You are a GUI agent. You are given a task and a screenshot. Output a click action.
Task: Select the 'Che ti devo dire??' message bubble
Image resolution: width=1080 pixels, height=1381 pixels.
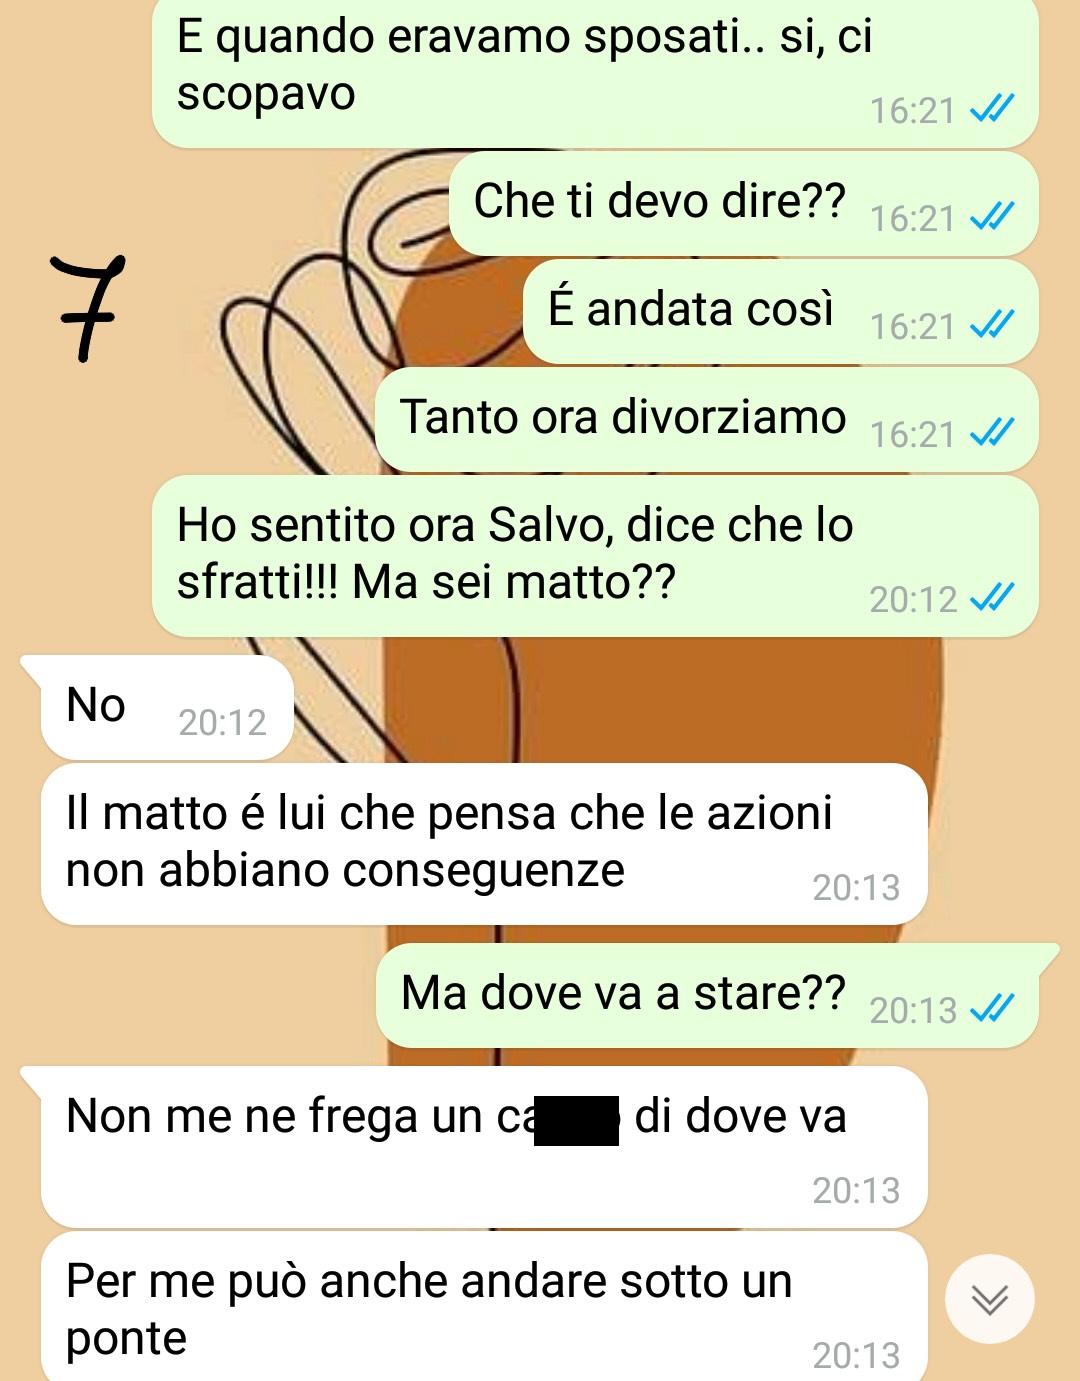coord(744,204)
